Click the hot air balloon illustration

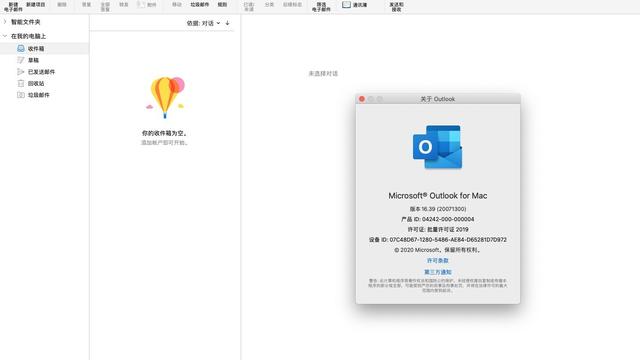[x=165, y=97]
